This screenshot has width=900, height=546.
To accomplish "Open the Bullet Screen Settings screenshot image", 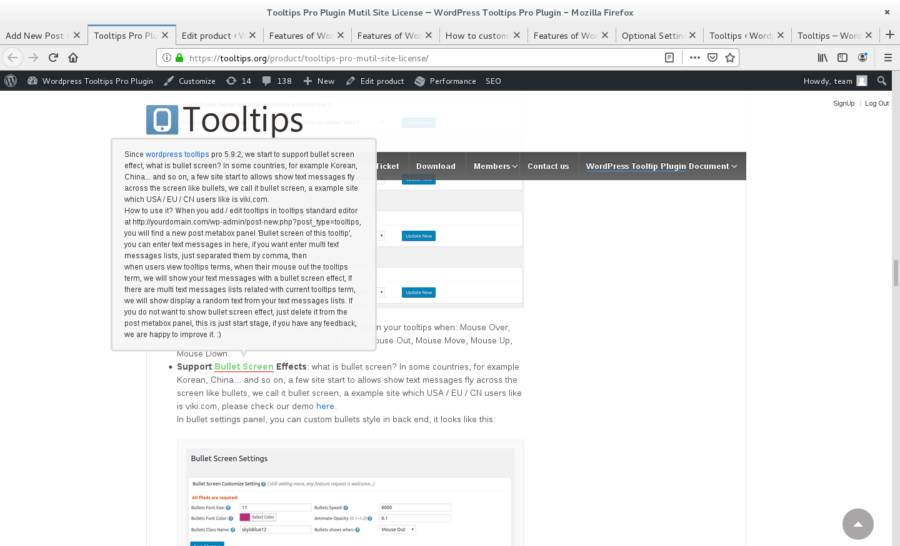I will tap(350, 493).
